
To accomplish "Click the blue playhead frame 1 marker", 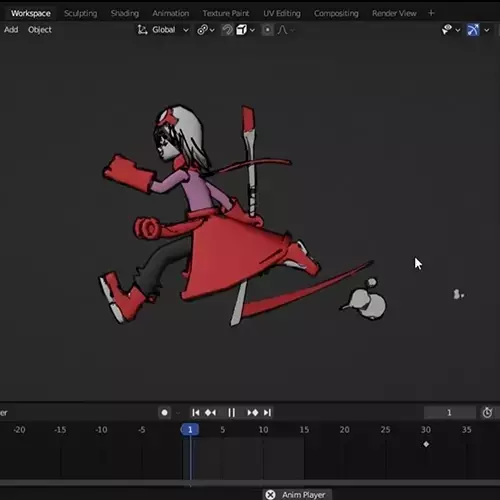I will click(190, 430).
